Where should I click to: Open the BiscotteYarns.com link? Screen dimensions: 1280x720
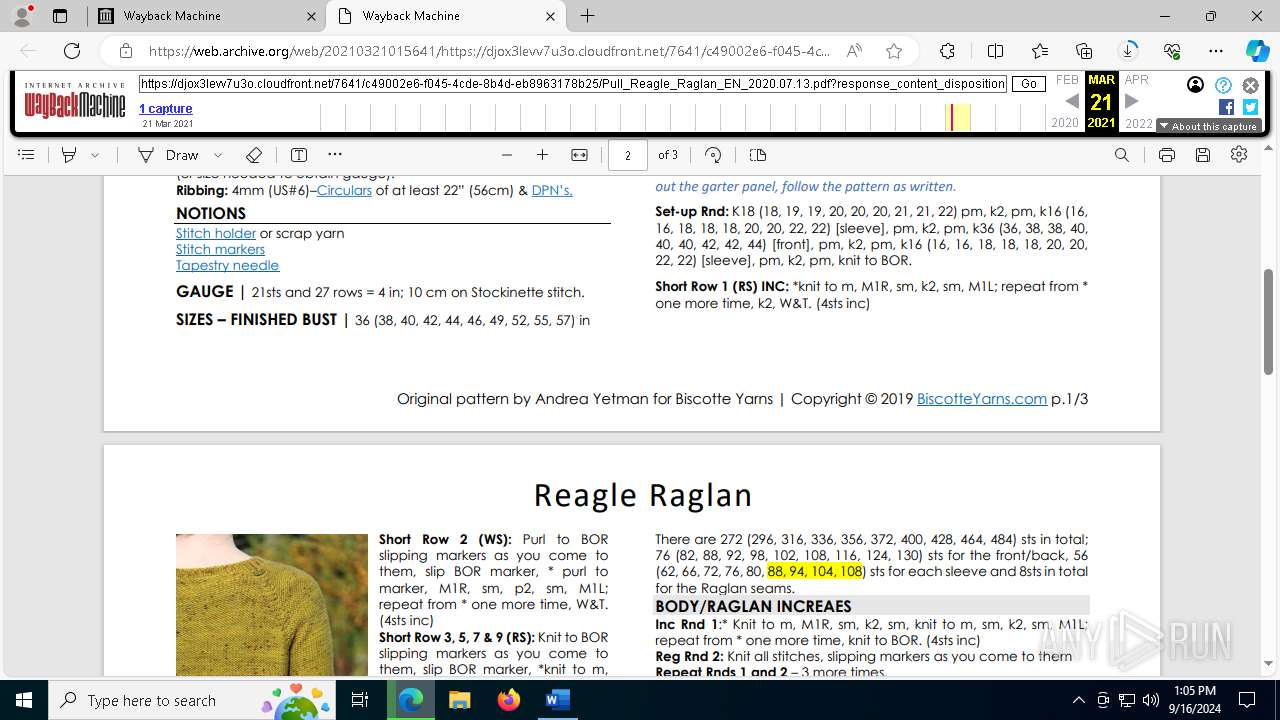click(982, 398)
